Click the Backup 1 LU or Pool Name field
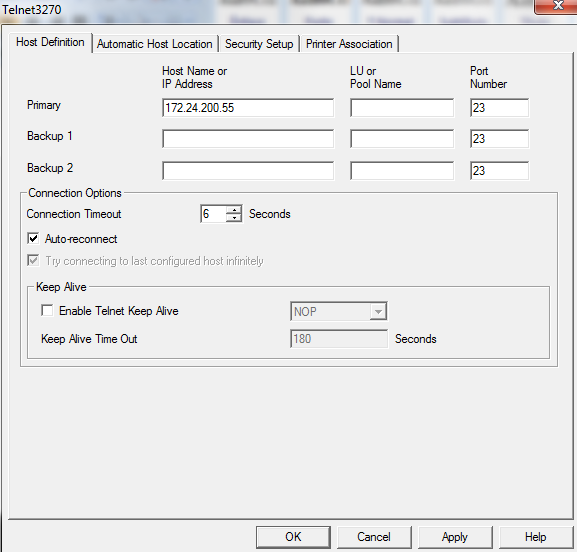Screen dimensions: 577x552 point(402,139)
